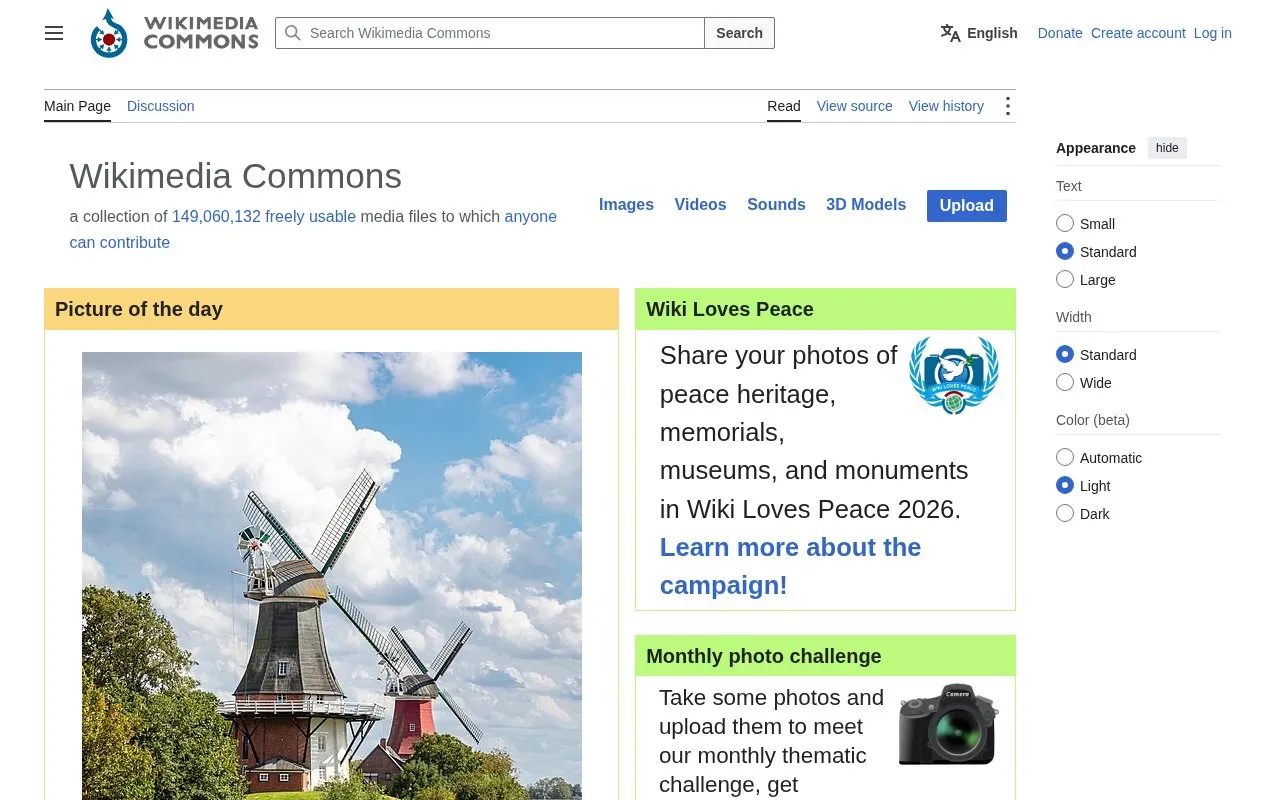The image size is (1280, 800).
Task: Open the windmill picture of the day
Action: point(332,576)
